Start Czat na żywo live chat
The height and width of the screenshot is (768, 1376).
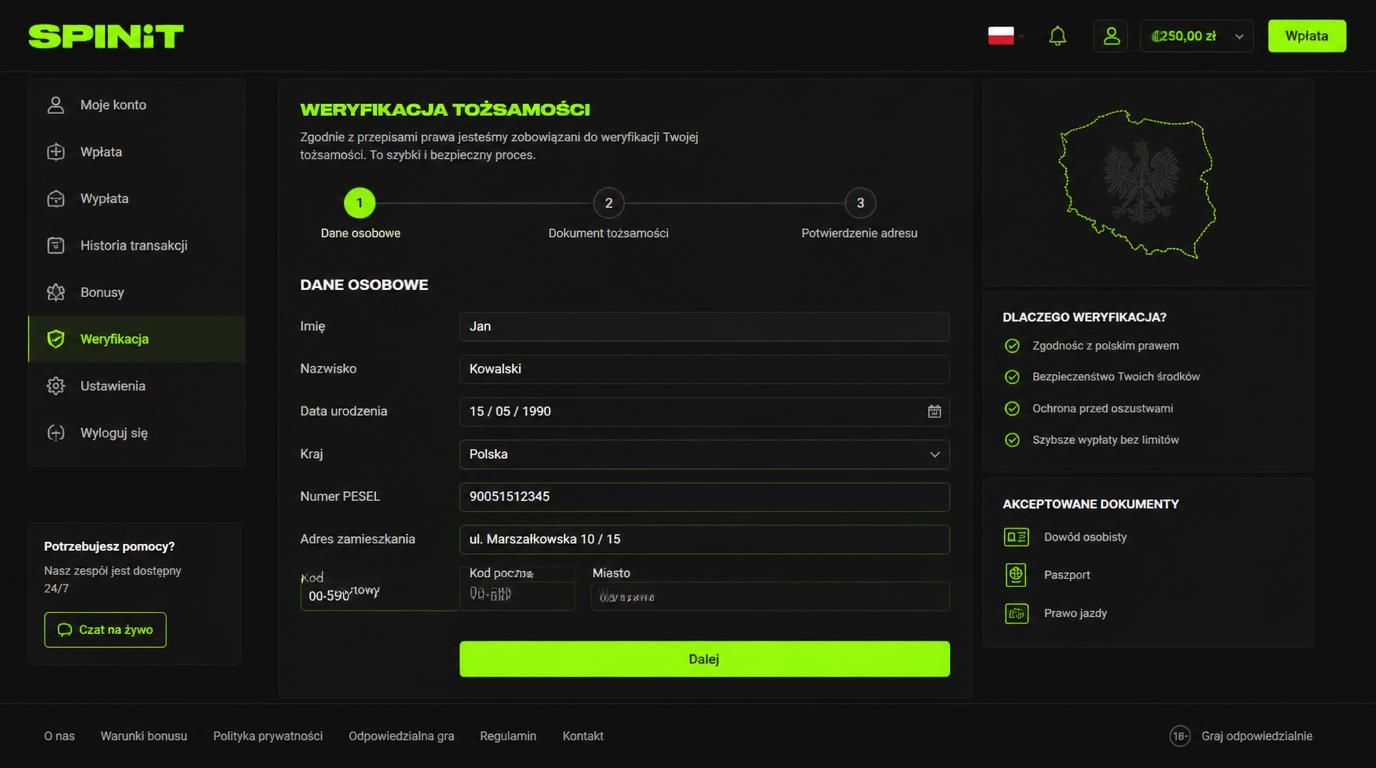point(105,630)
